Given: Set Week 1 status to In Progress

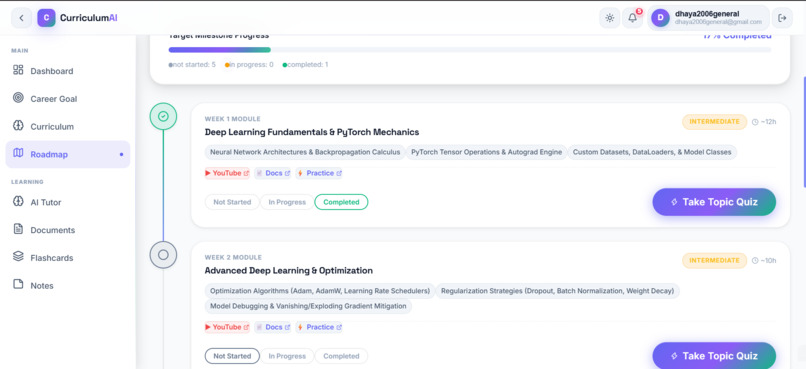Looking at the screenshot, I should pyautogui.click(x=287, y=202).
